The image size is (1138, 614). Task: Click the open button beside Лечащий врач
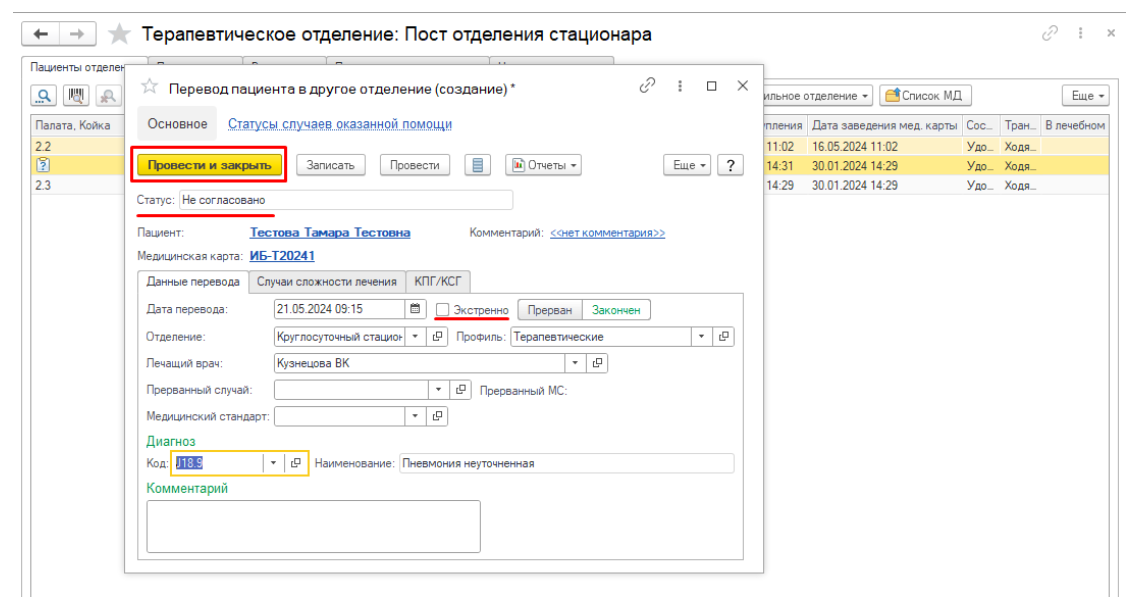pos(597,364)
